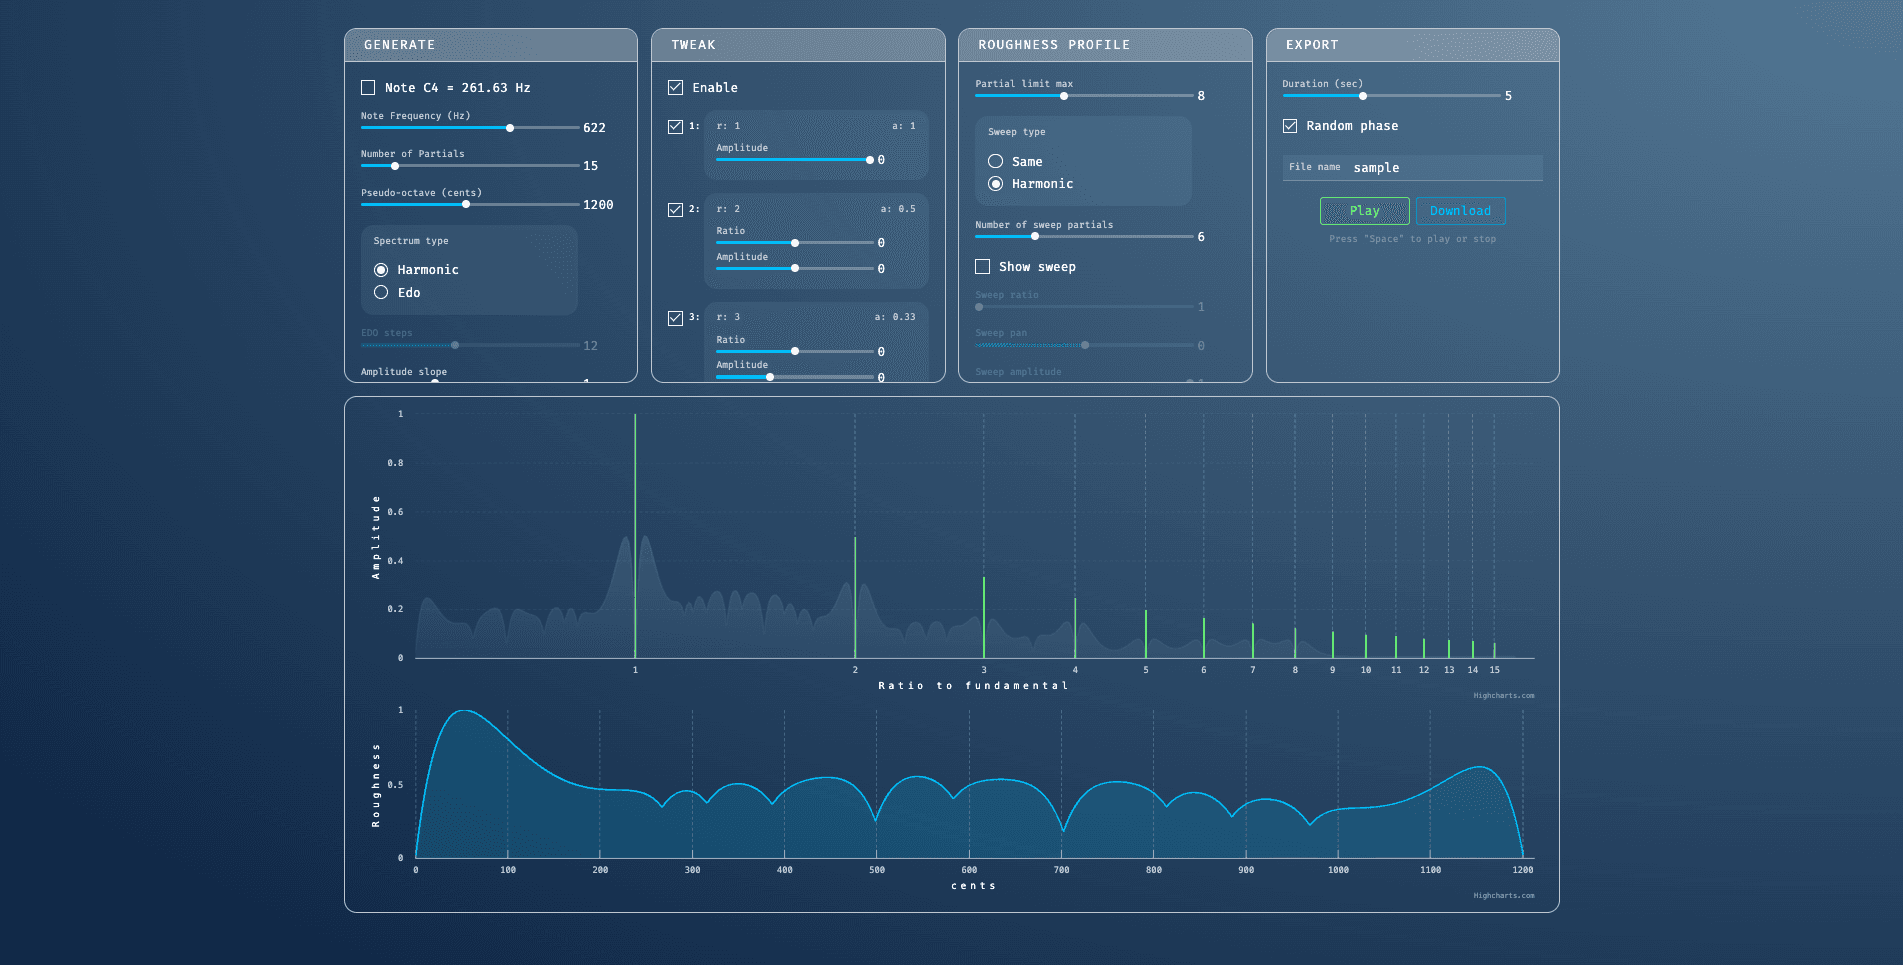Click the Number of Partials slider handle
The height and width of the screenshot is (965, 1903).
[x=395, y=166]
